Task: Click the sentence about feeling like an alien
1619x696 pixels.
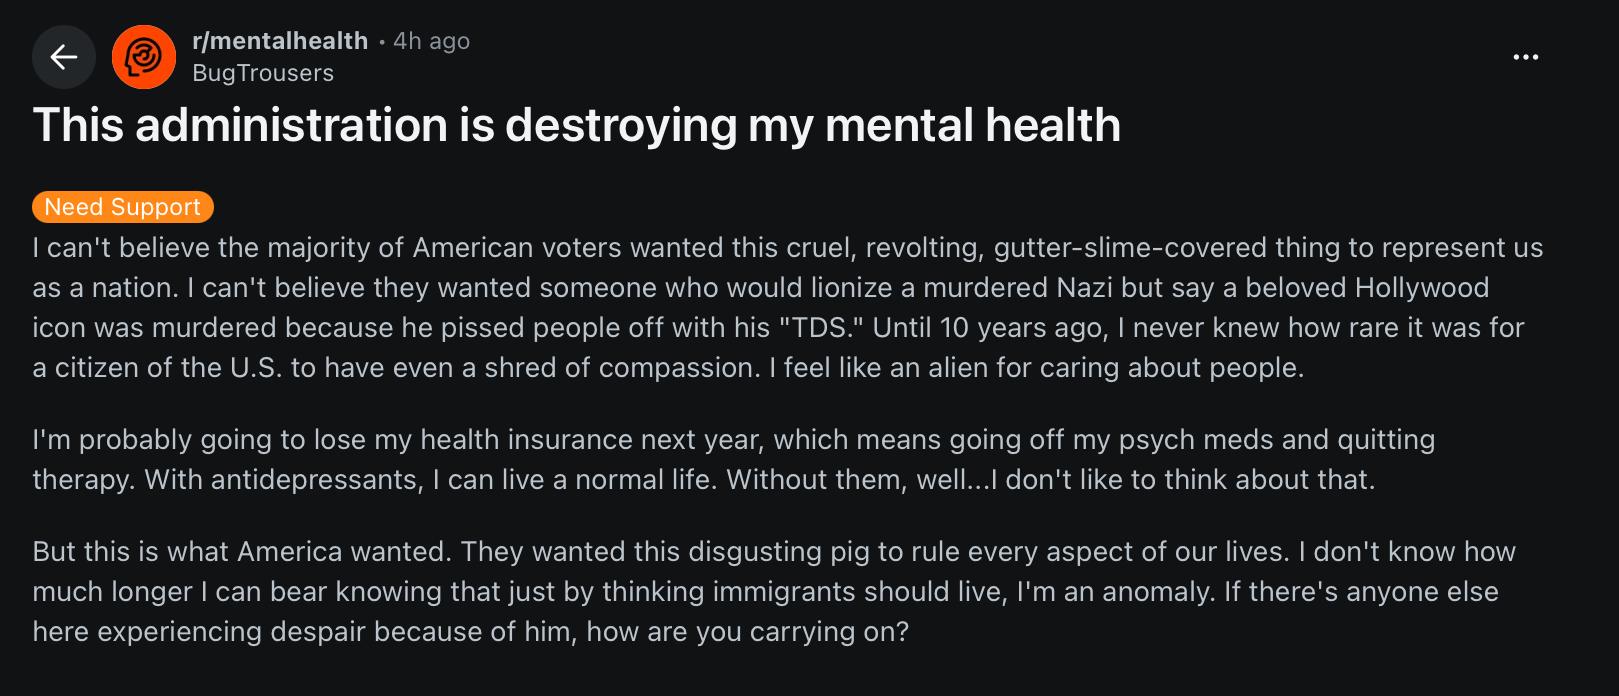Action: pos(1036,367)
